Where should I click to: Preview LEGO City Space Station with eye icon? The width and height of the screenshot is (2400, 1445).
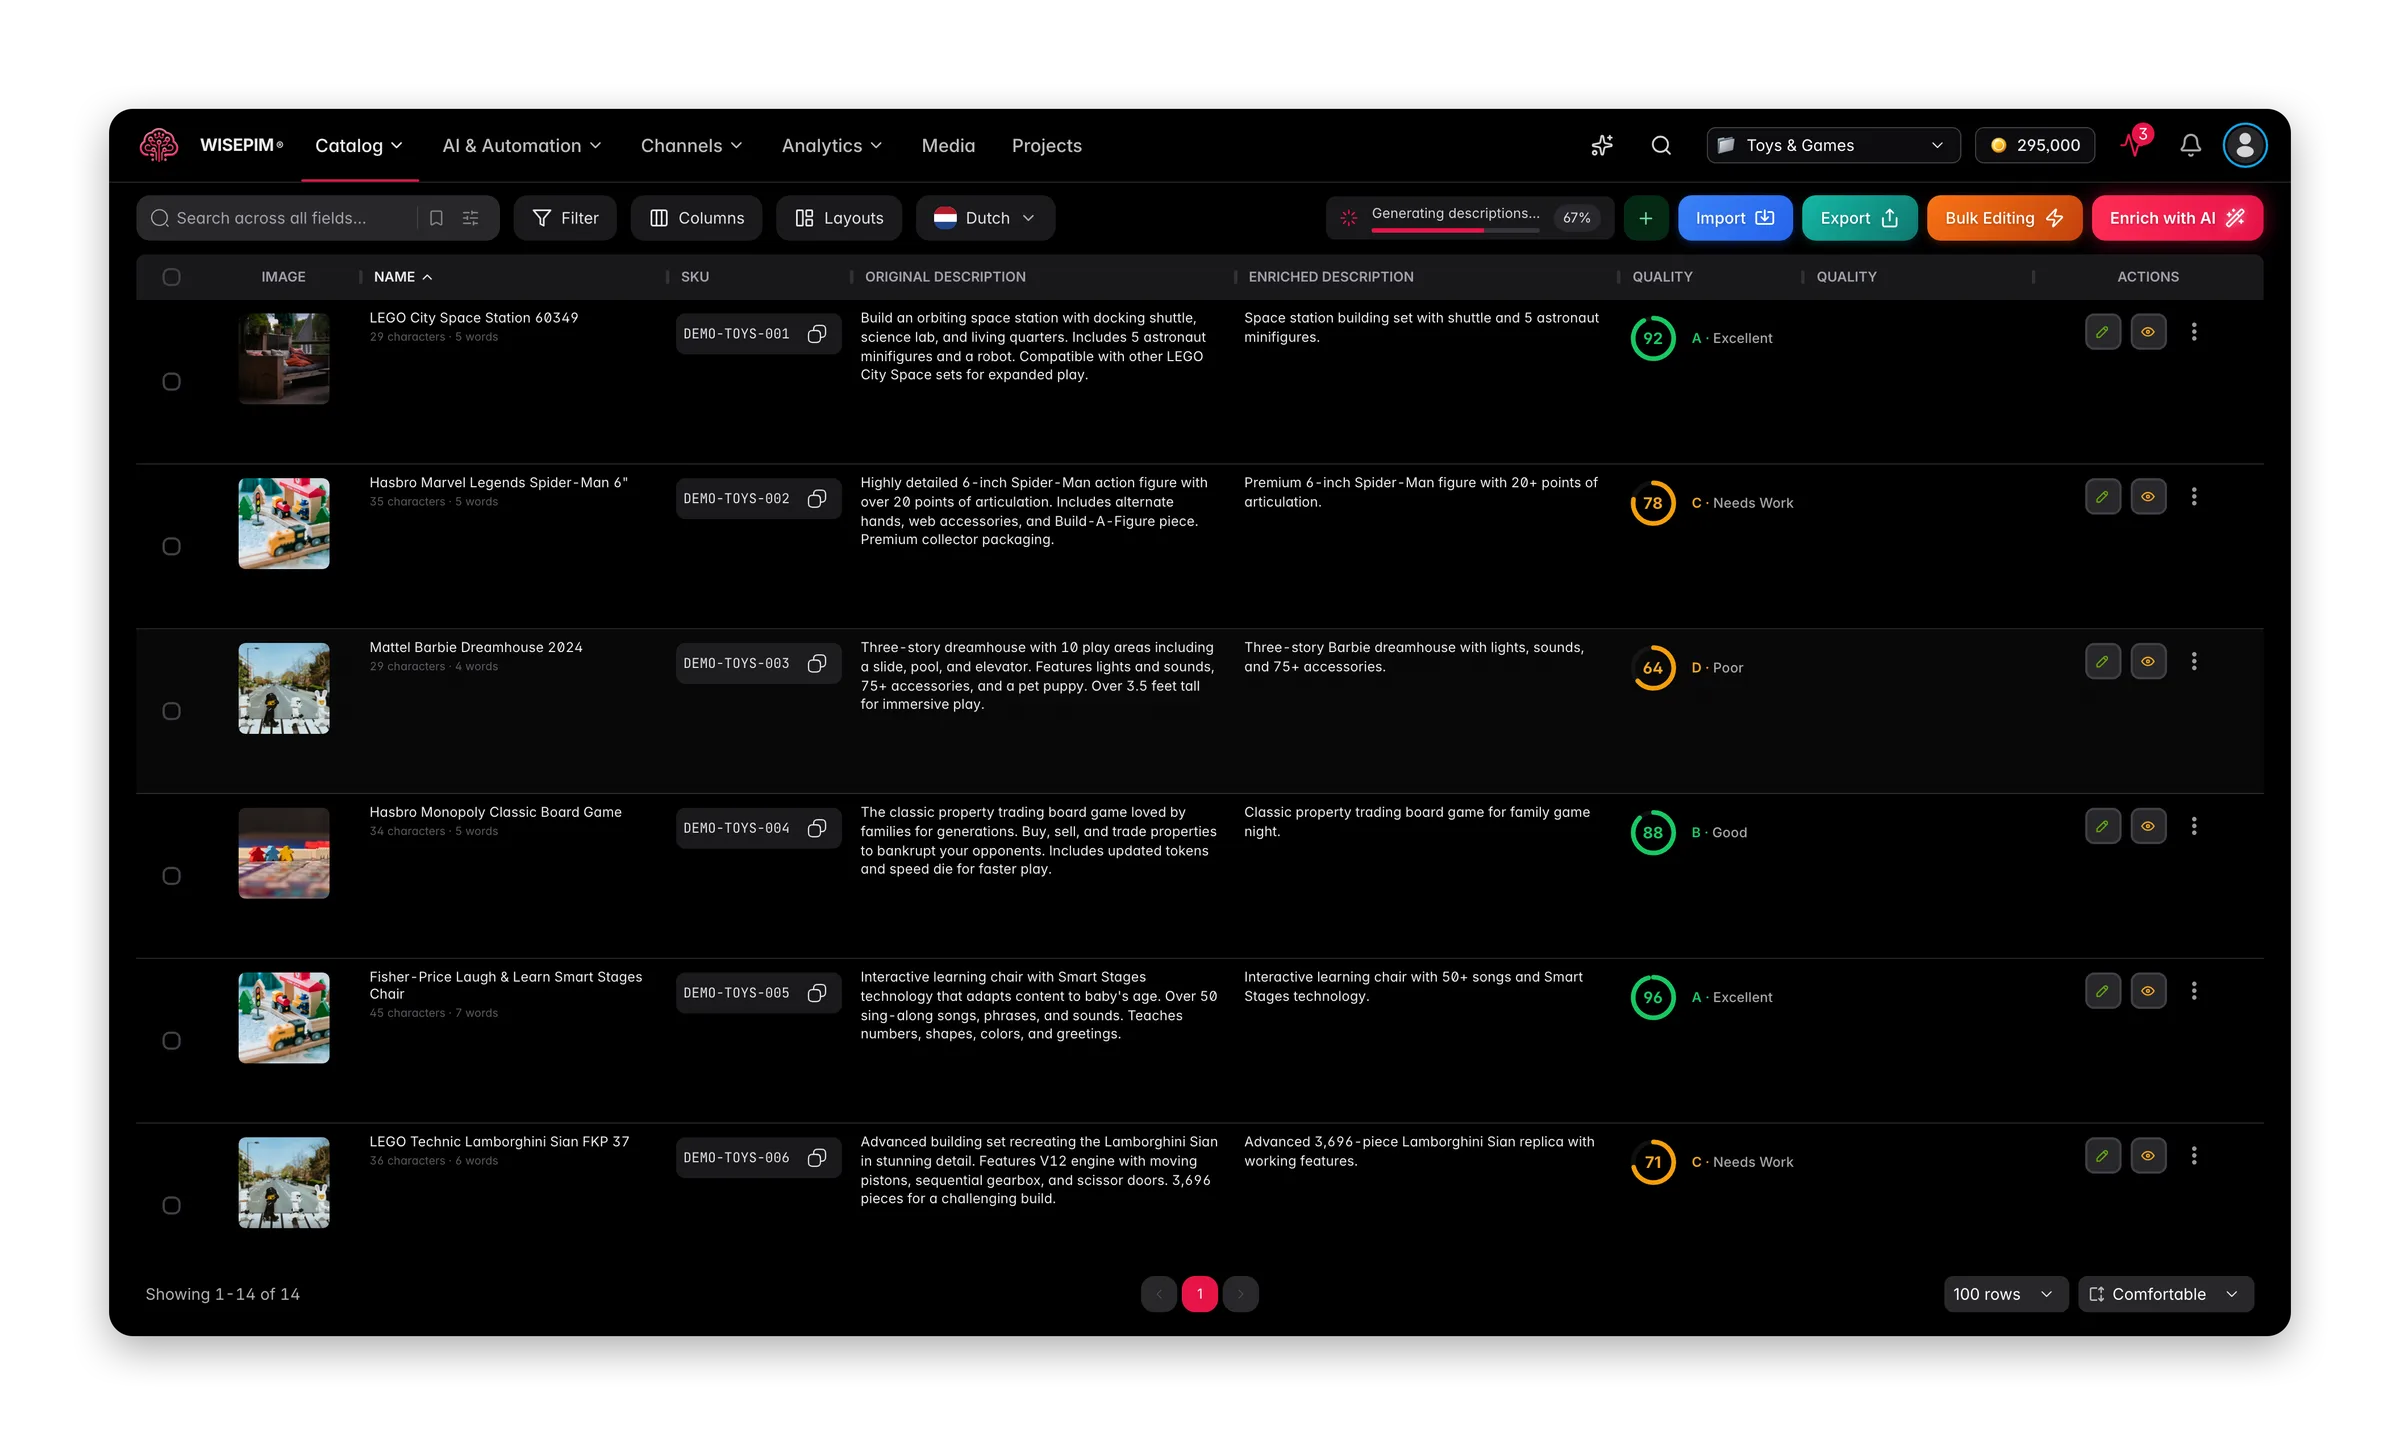click(2148, 332)
